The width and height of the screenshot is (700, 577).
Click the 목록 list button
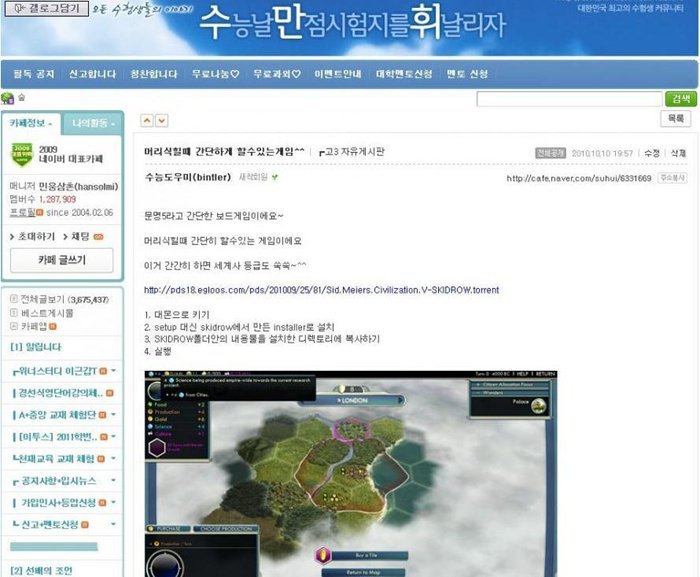(675, 119)
